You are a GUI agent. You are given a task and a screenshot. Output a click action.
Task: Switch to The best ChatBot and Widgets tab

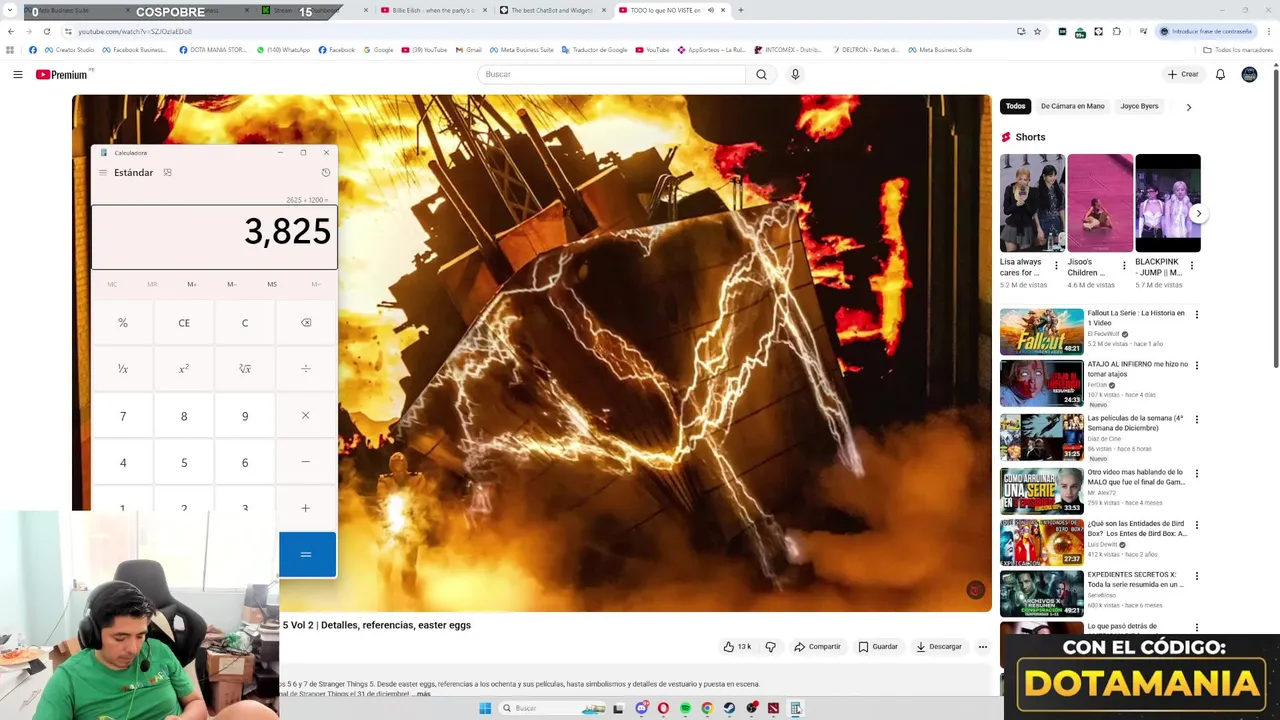(x=550, y=10)
